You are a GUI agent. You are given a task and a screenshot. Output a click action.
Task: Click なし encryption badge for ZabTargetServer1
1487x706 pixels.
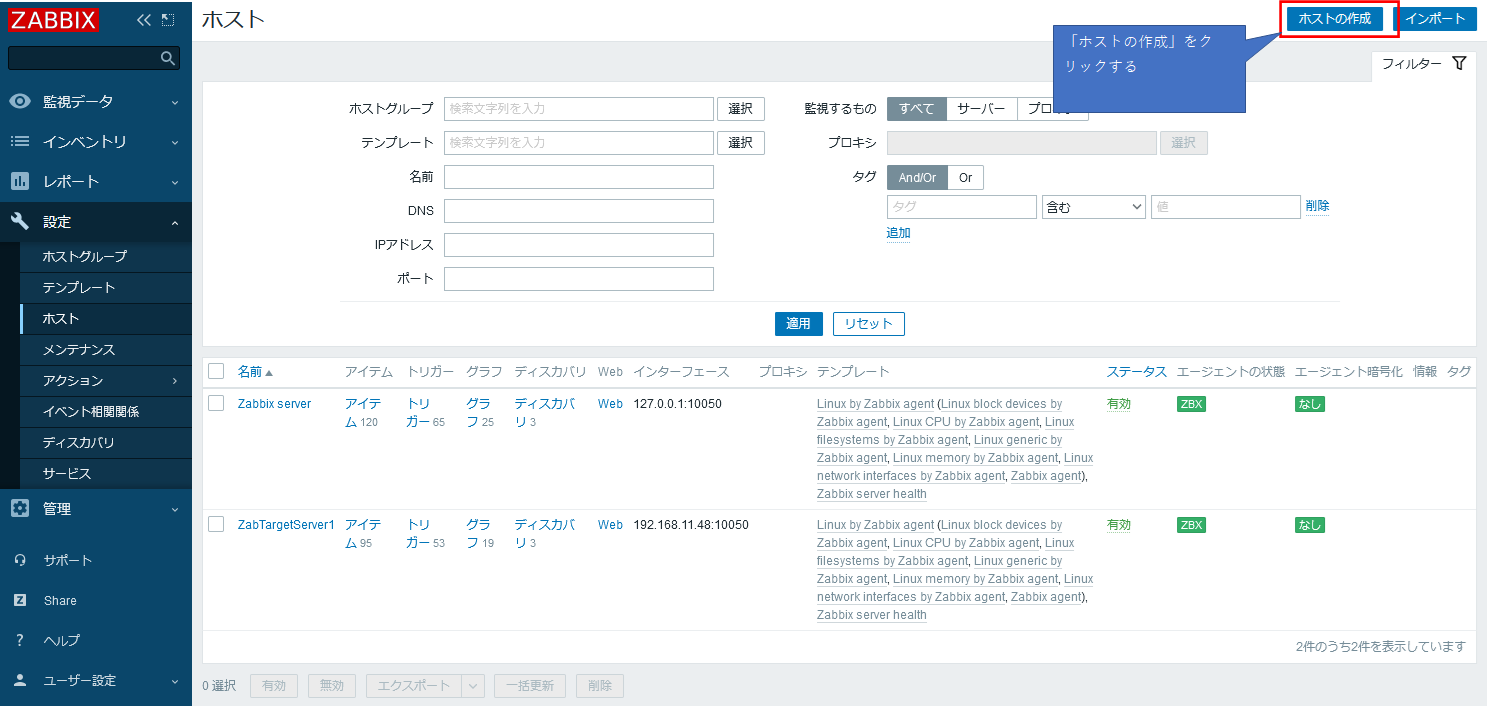[1309, 524]
